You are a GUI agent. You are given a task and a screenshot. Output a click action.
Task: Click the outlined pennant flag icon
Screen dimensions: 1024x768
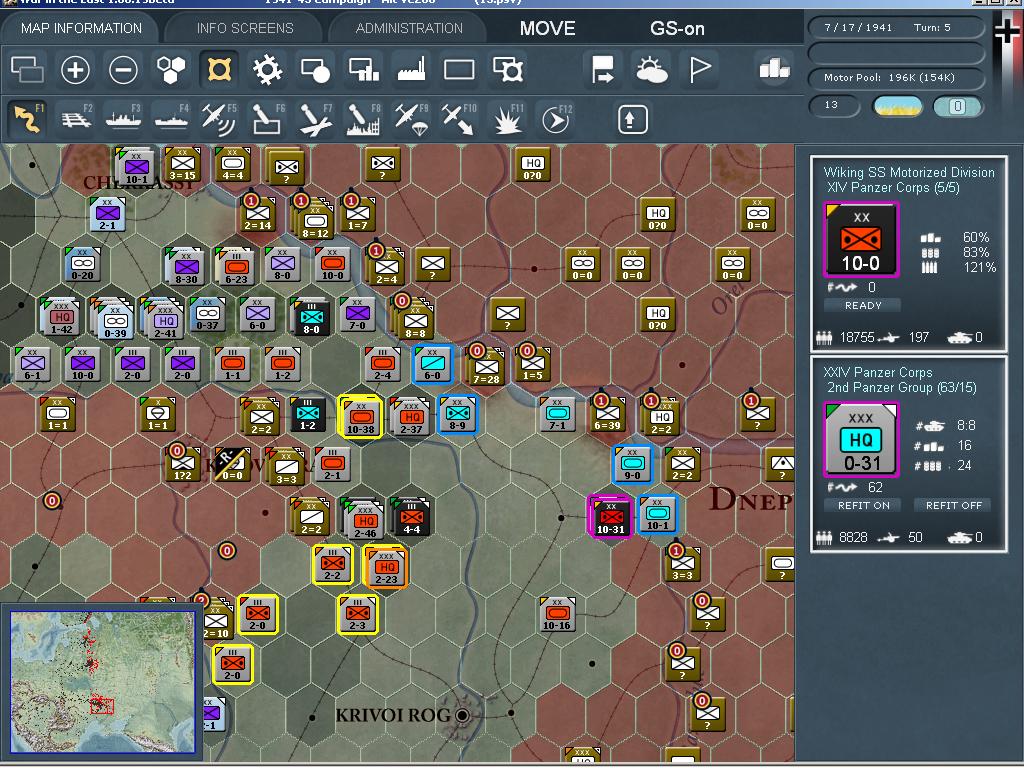[x=699, y=69]
